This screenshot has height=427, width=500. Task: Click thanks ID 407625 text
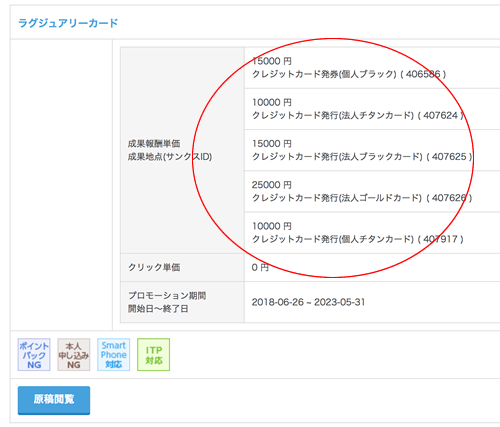coord(449,156)
